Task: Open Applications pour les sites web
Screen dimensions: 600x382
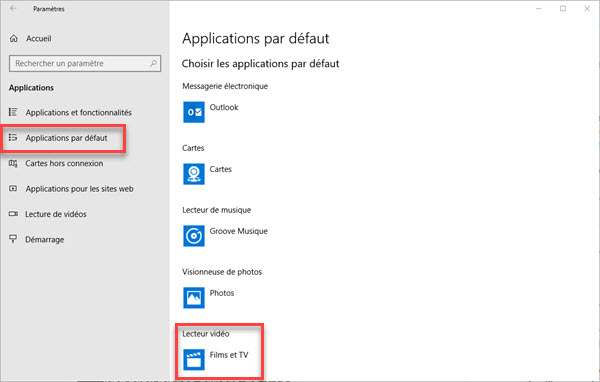Action: (x=79, y=188)
